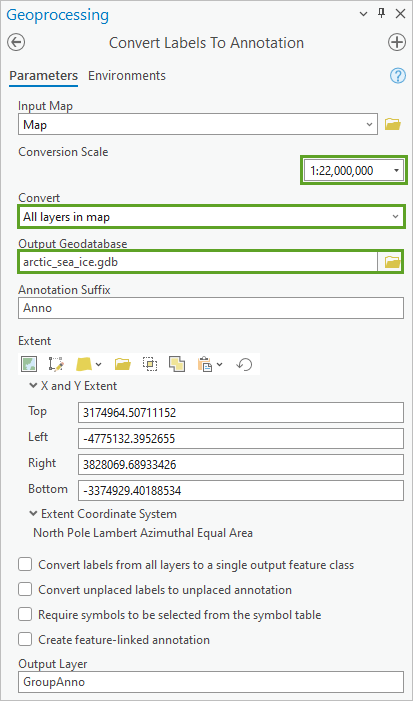This screenshot has width=413, height=701.
Task: Enable Create feature-linked annotation
Action: (x=25, y=640)
